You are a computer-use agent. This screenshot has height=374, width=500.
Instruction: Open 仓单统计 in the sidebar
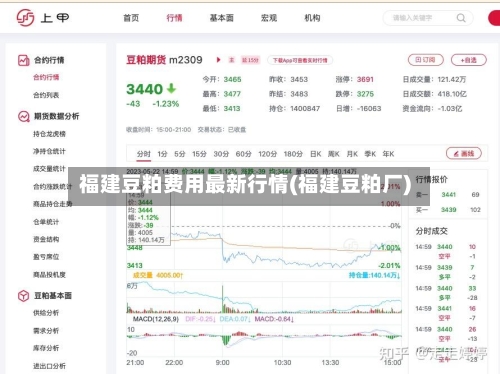pos(46,222)
